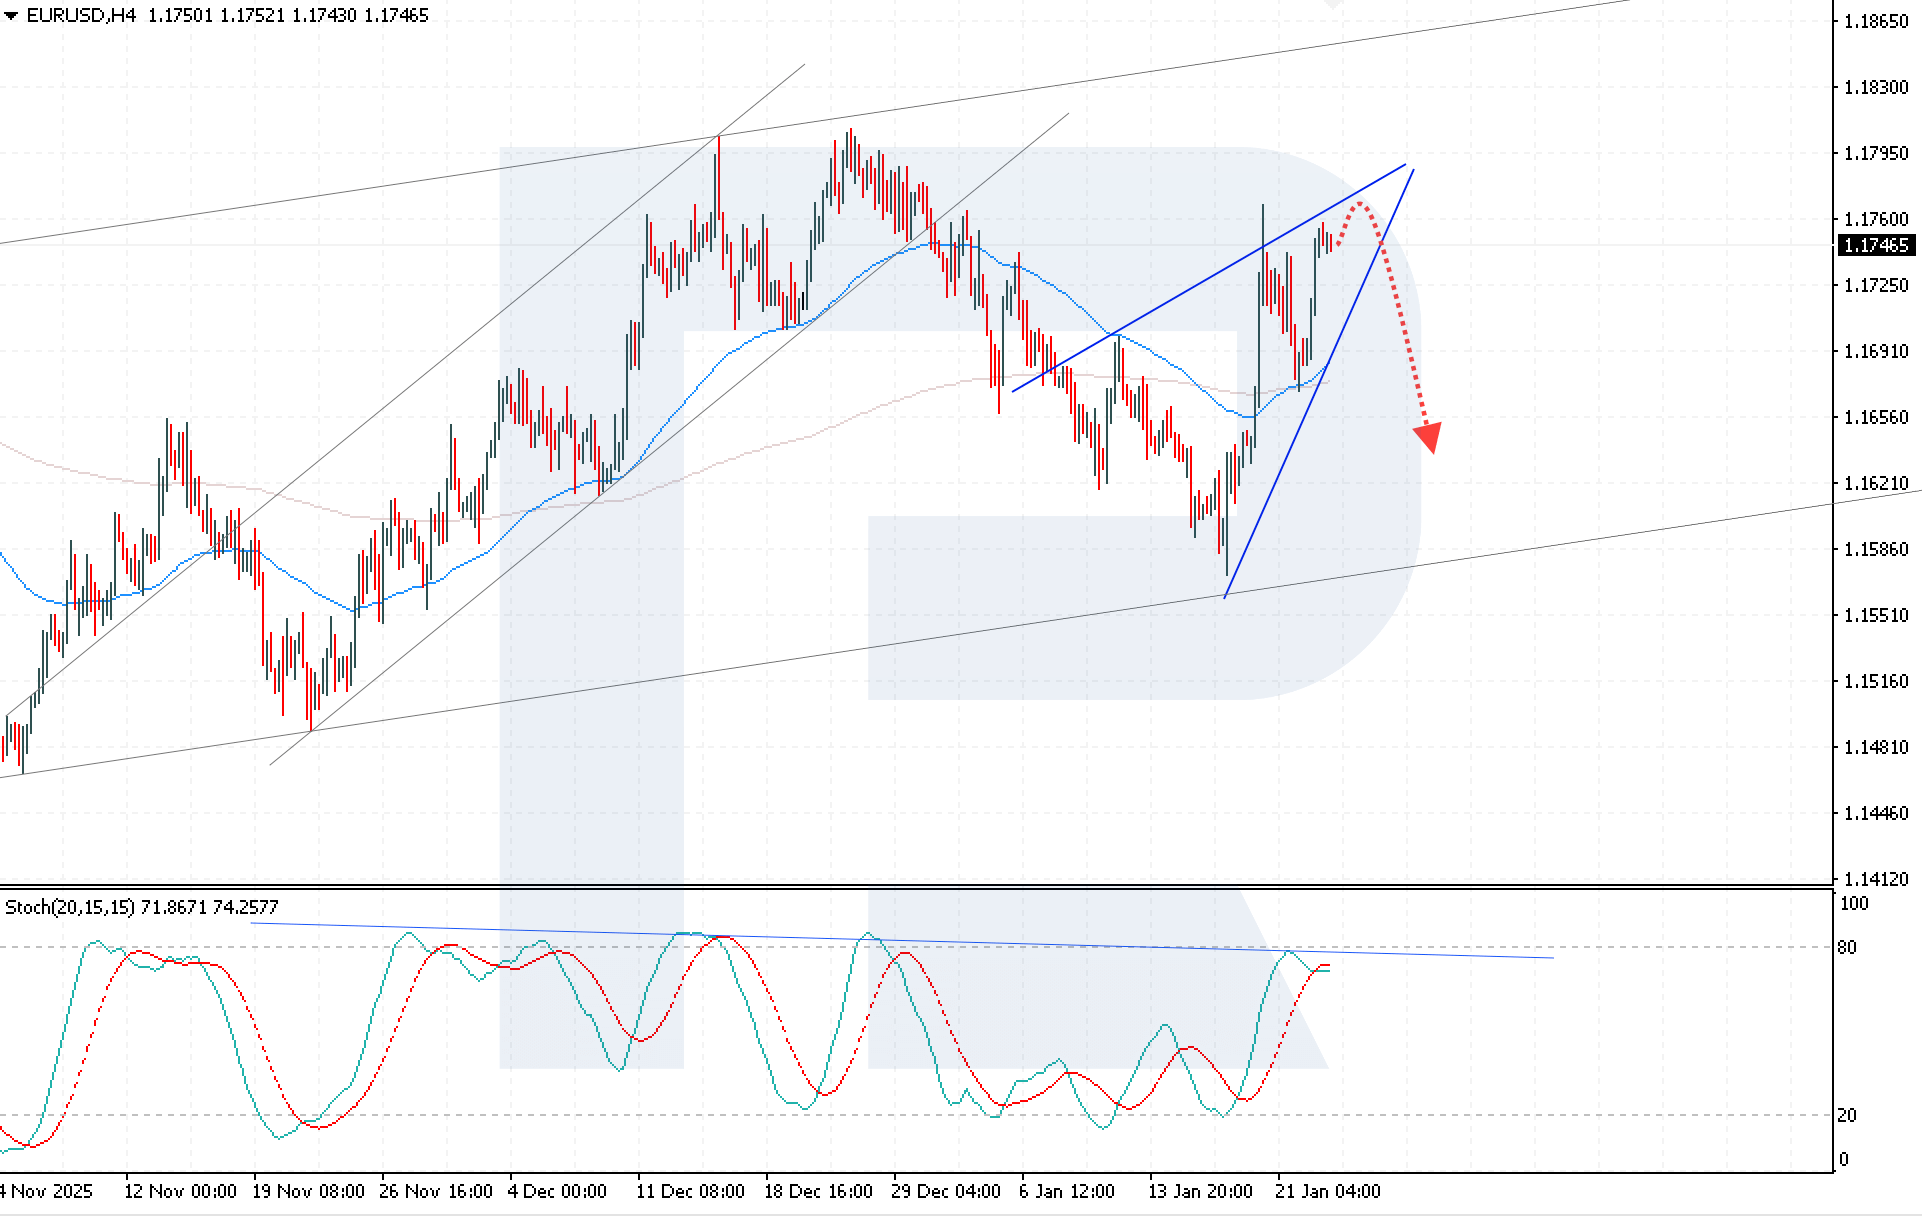Click the red forecast arrowhead
Screen dimensions: 1922x1216
(x=1429, y=437)
